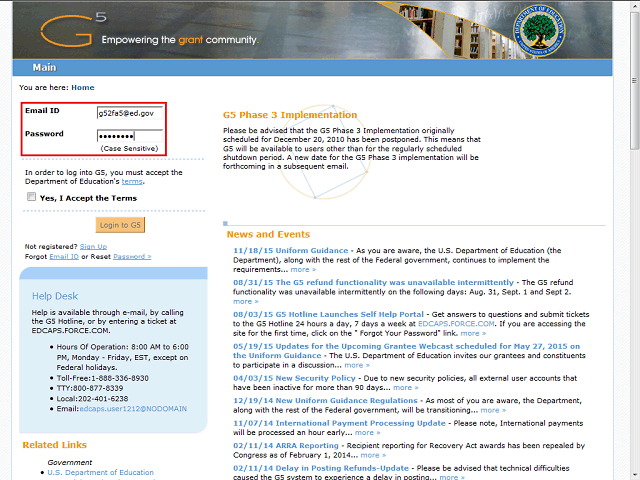Open the U.S. Department of Education related link
Screen dimensions: 640x480
(100, 472)
